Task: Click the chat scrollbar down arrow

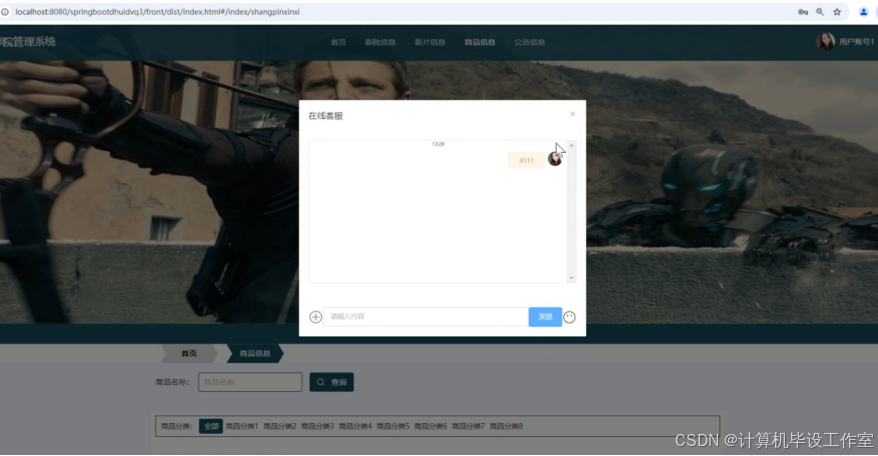Action: 571,278
